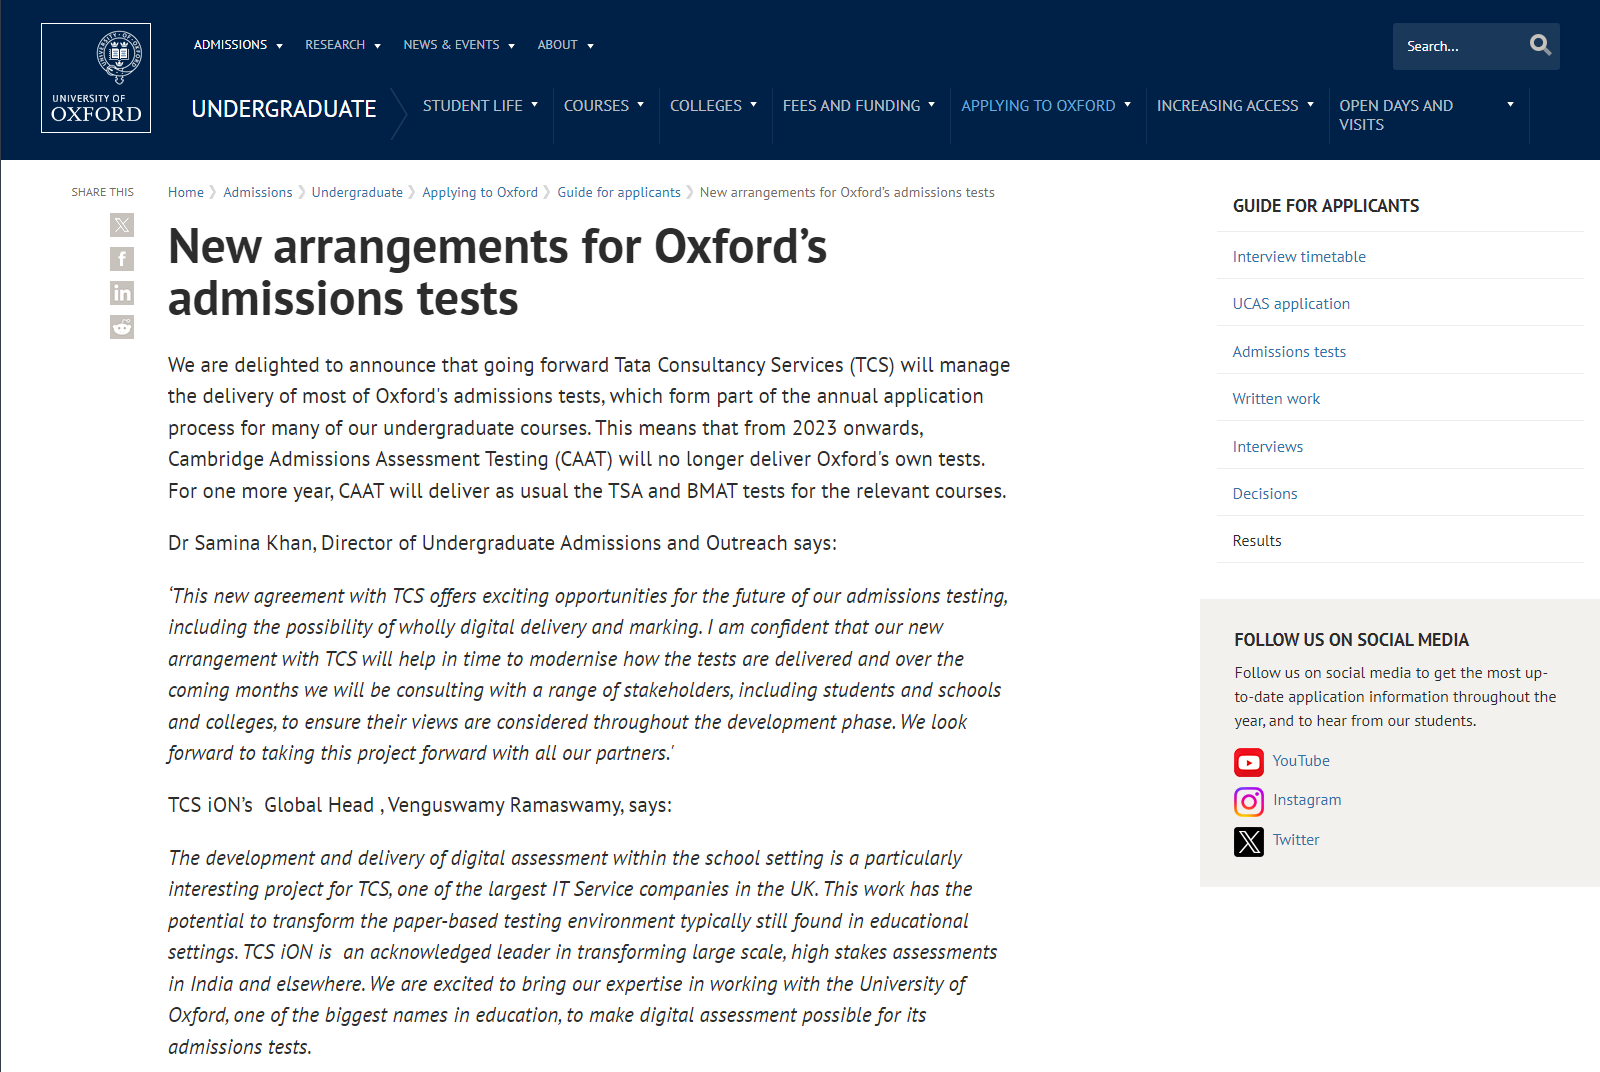
Task: Click the Guide for Applicants sidebar heading
Action: 1326,205
